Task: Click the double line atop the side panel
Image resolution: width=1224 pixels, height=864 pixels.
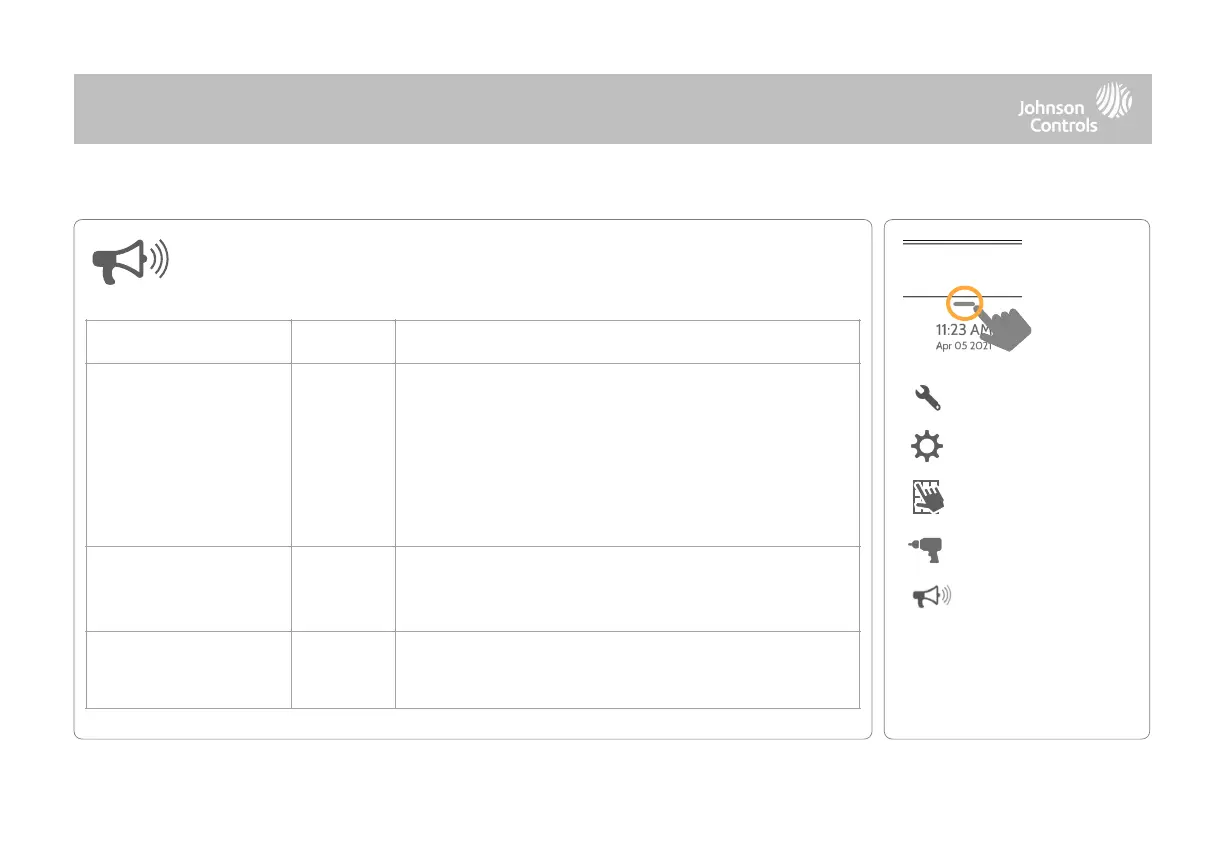Action: [x=962, y=242]
